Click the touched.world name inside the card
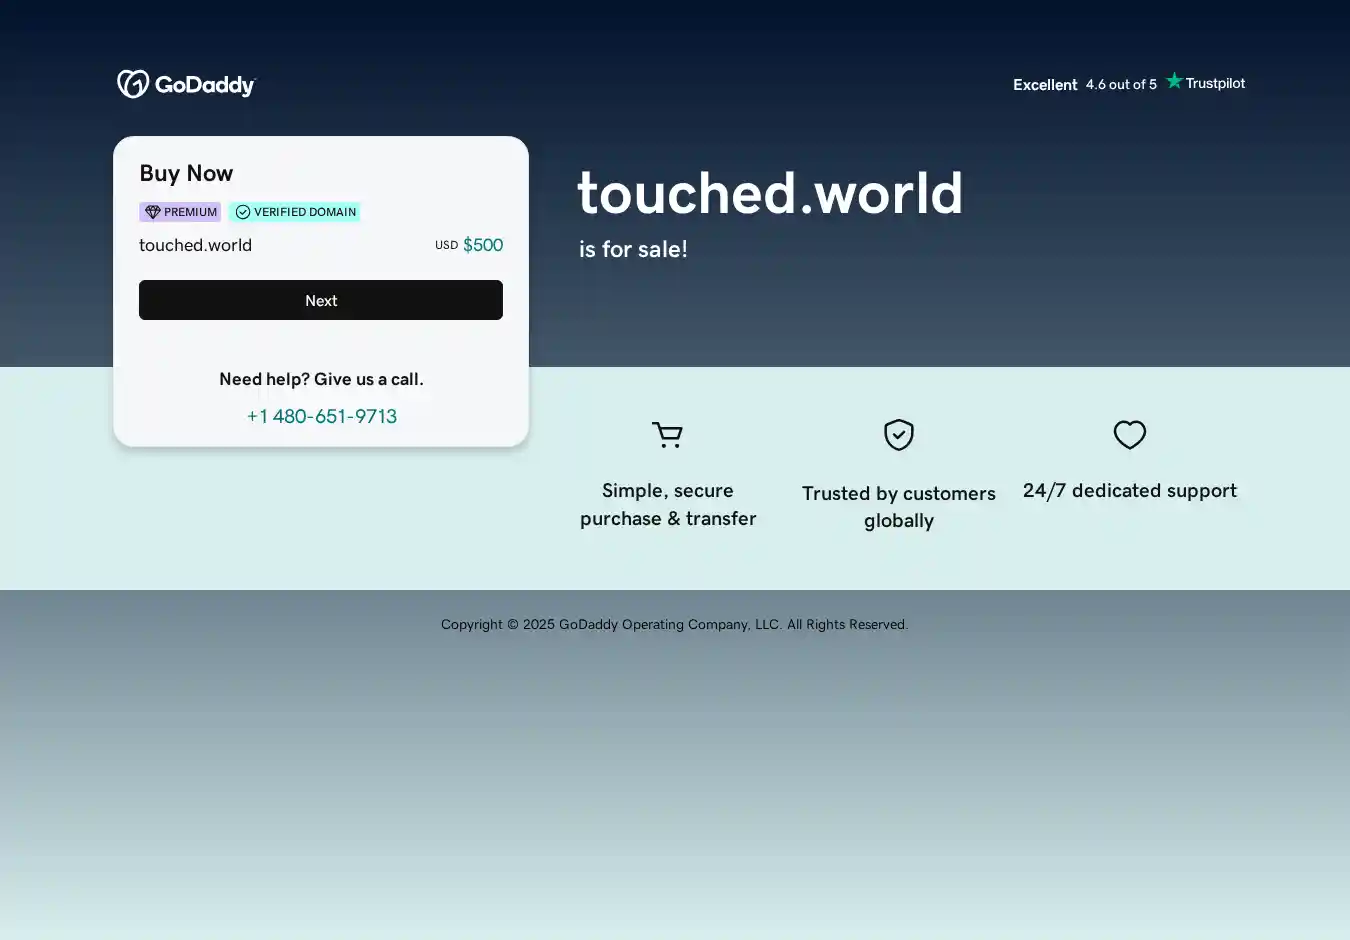 click(x=195, y=245)
